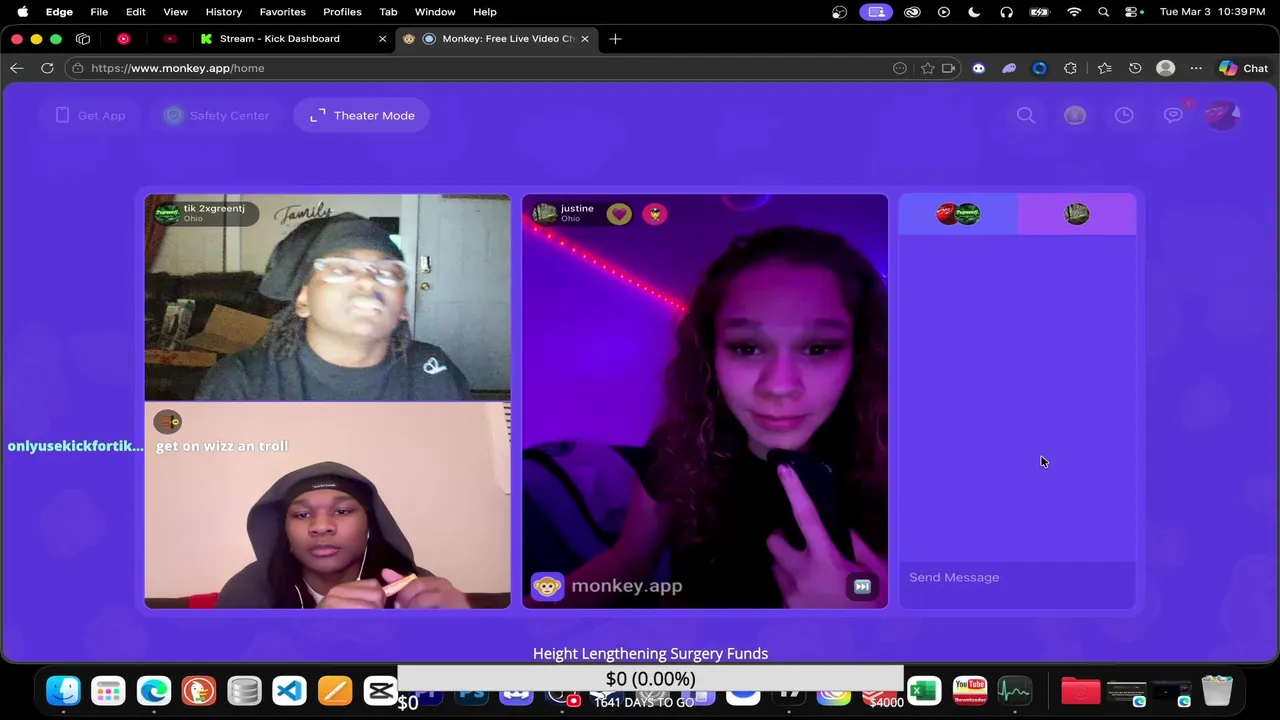1280x720 pixels.
Task: Focus the Send Message input field
Action: (x=1017, y=577)
